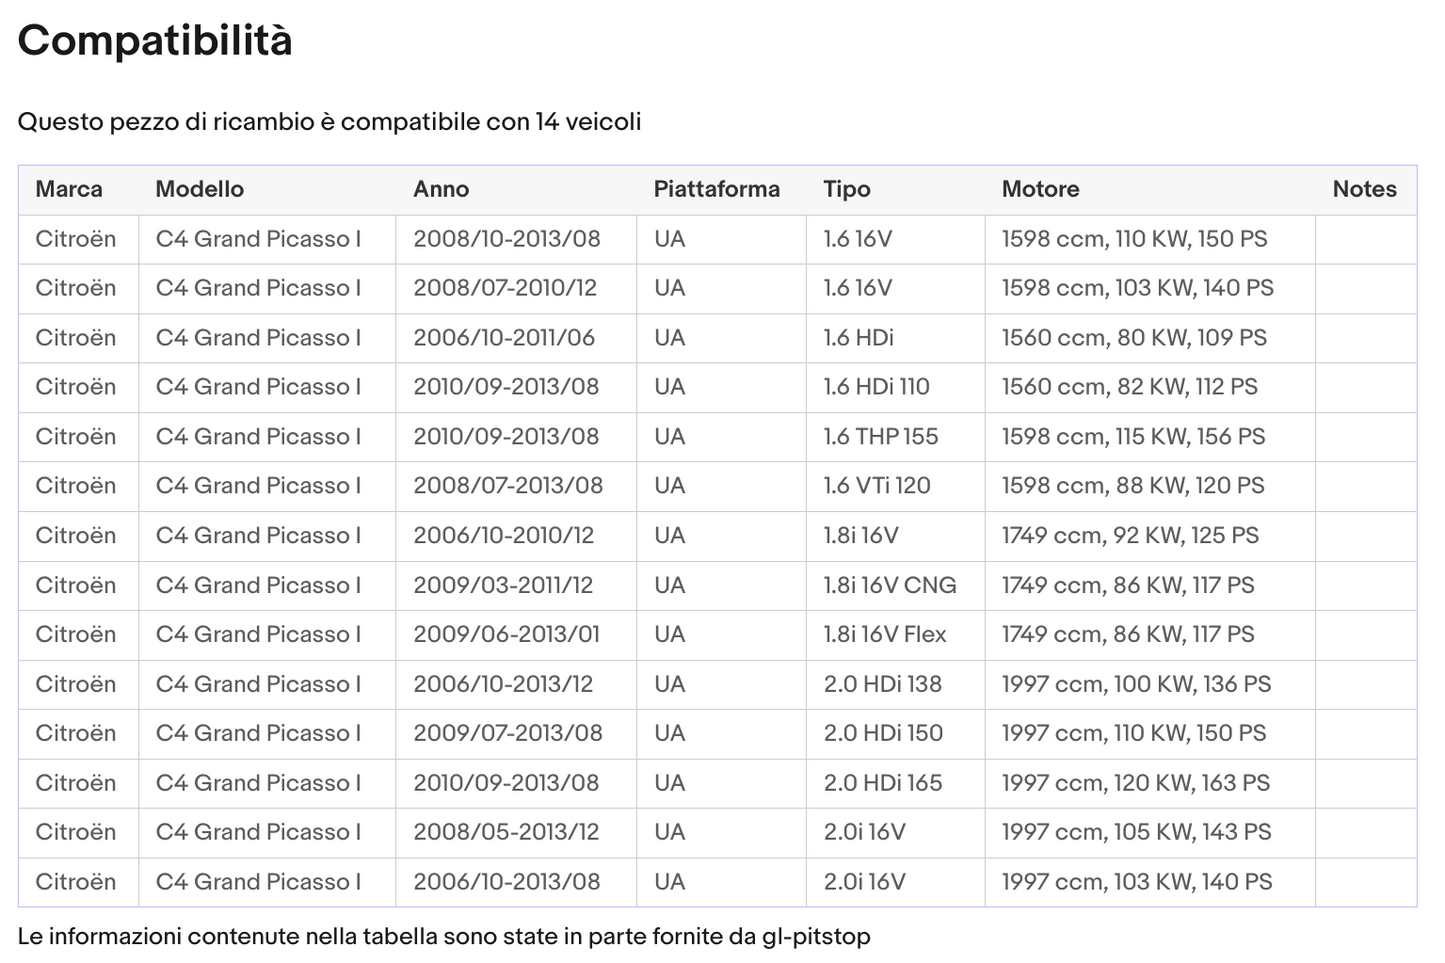The image size is (1445, 963).
Task: Click the 1.6 THP 155 type cell
Action: point(880,437)
